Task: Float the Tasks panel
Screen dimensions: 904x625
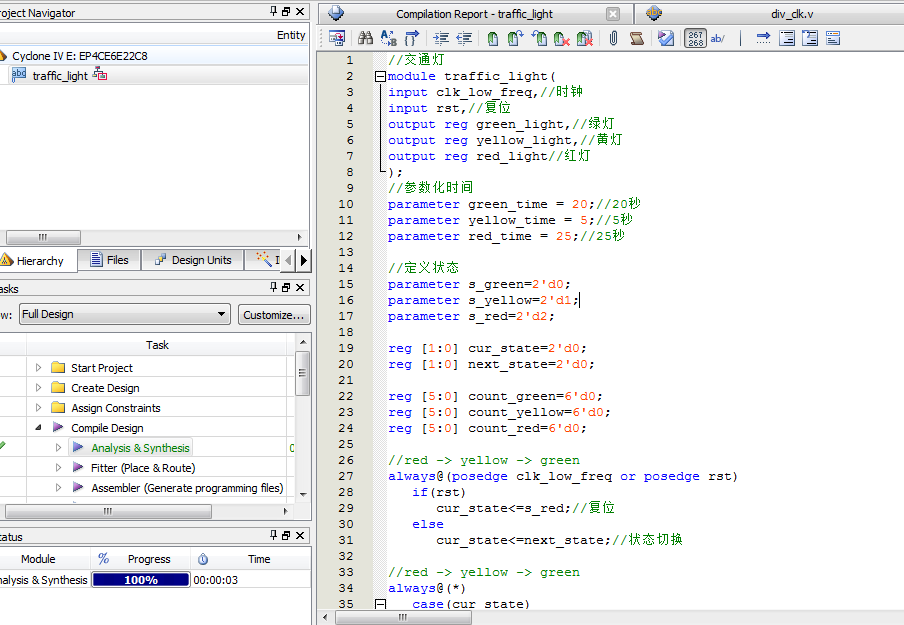Action: (x=286, y=287)
